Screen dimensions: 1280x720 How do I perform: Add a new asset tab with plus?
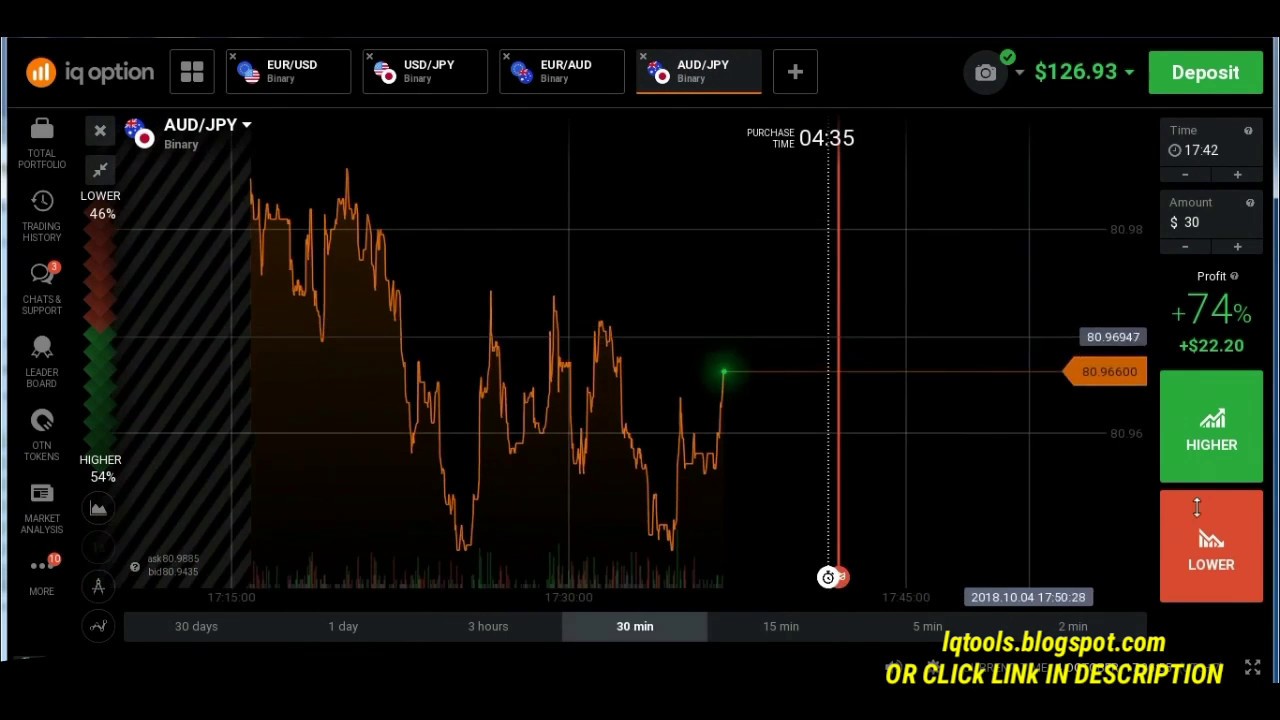pos(795,72)
